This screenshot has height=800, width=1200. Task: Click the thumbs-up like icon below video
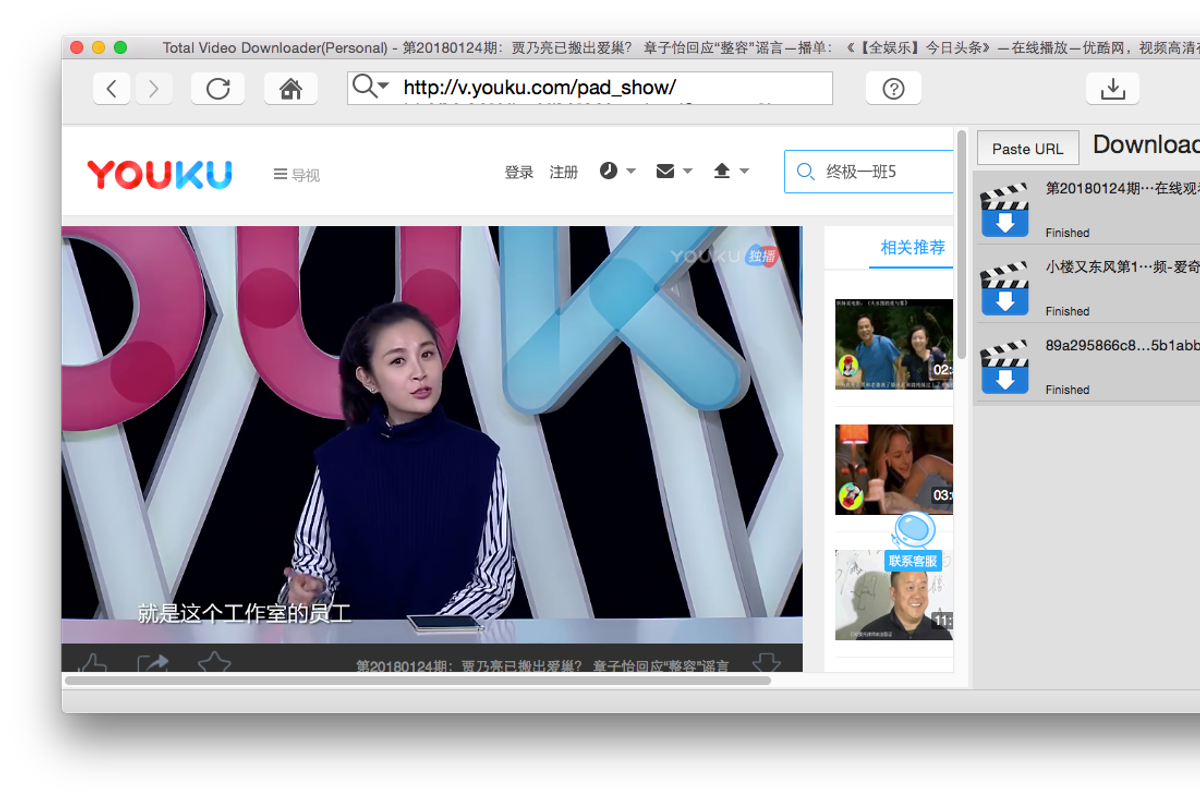92,664
